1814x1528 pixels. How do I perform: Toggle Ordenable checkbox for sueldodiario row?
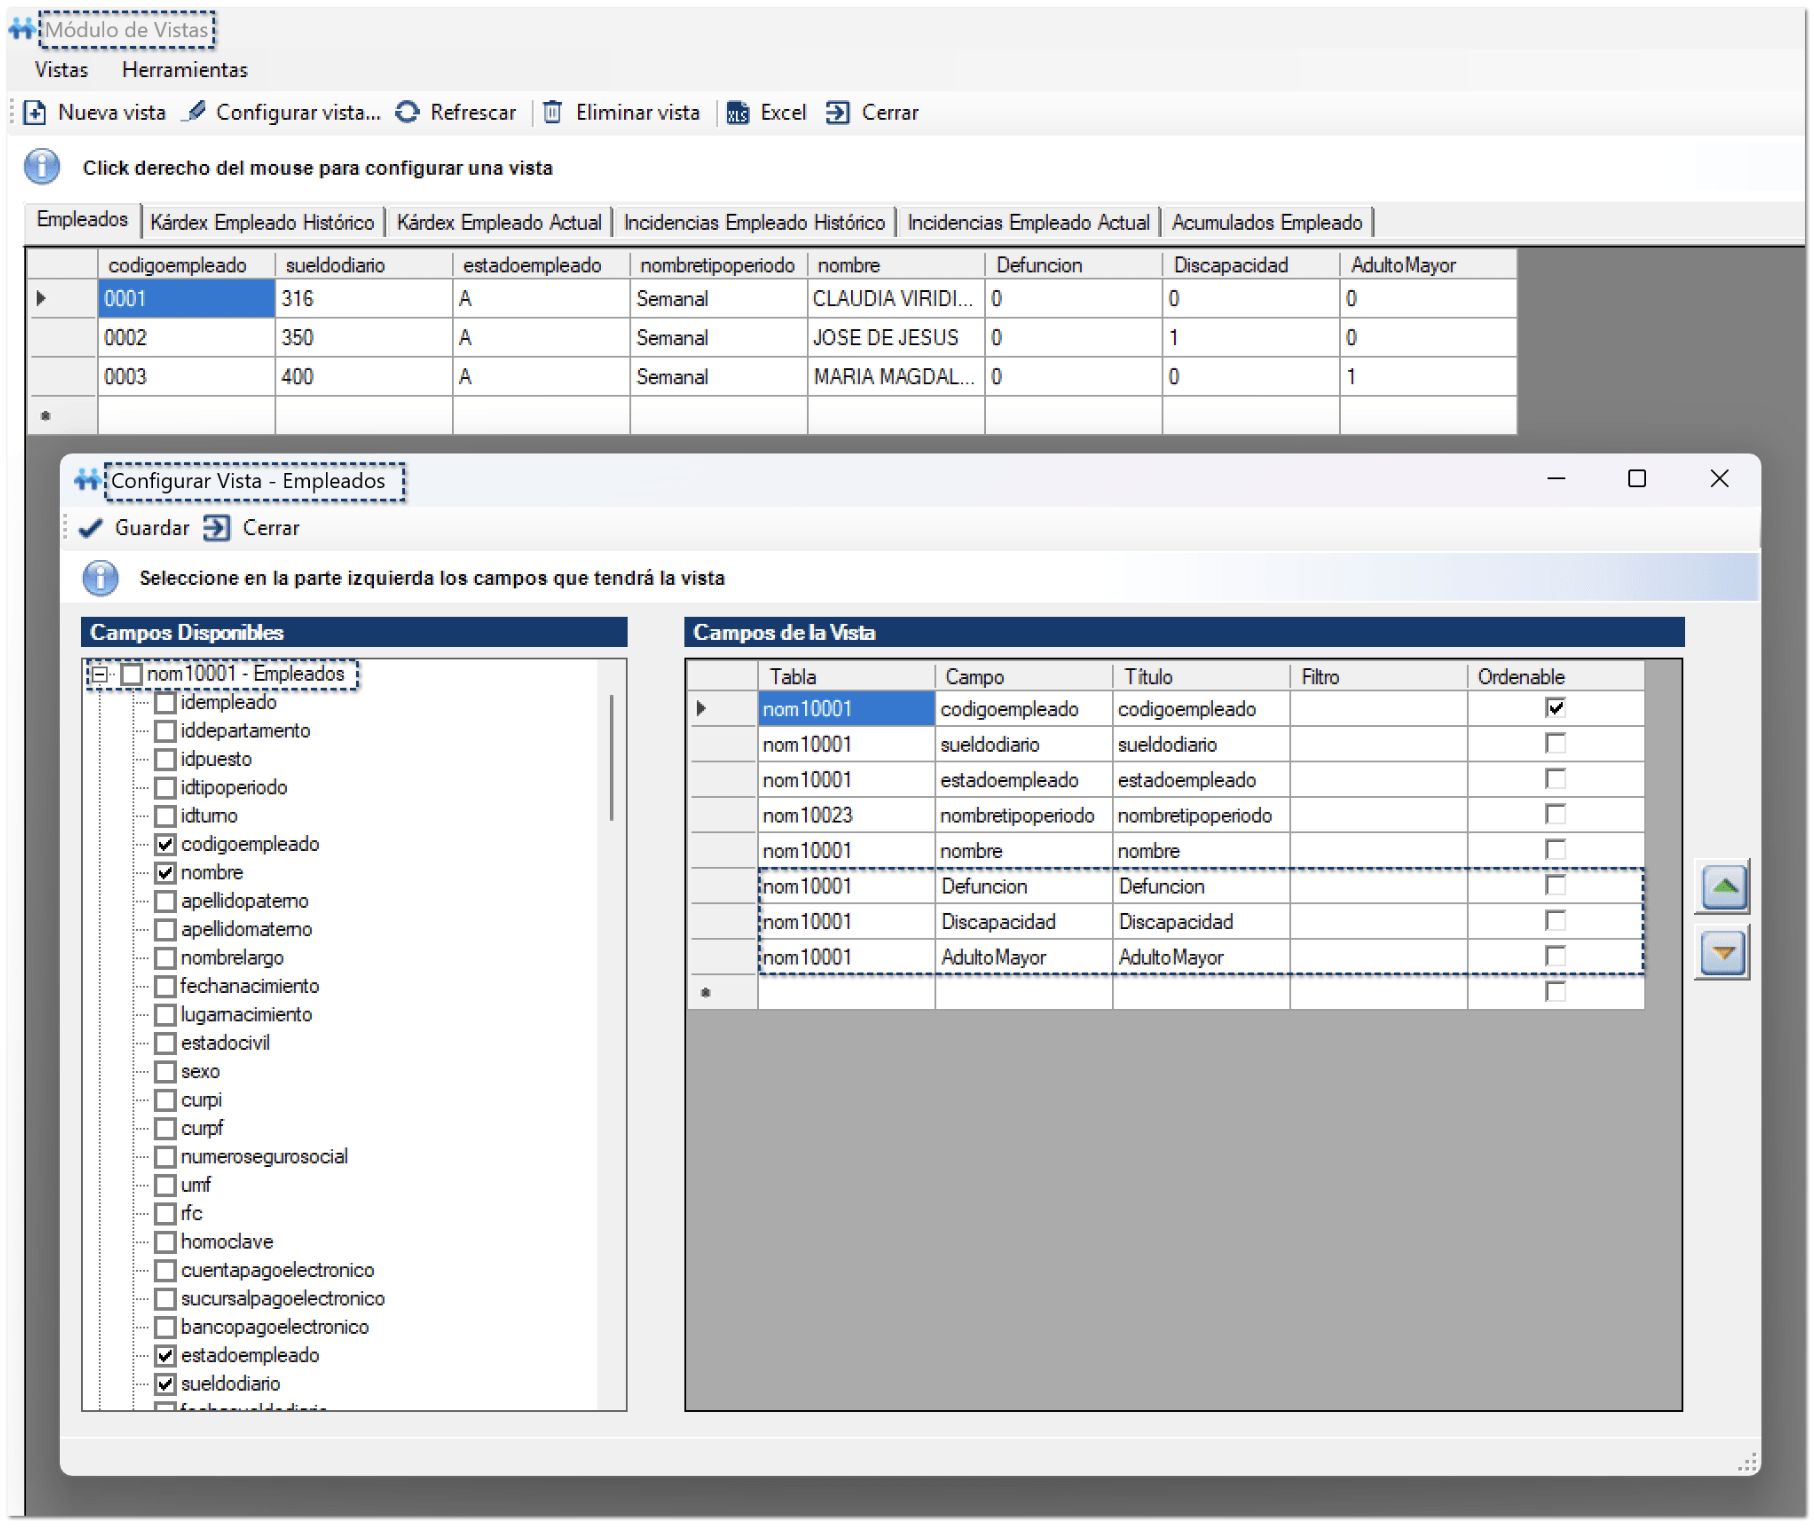pos(1555,744)
